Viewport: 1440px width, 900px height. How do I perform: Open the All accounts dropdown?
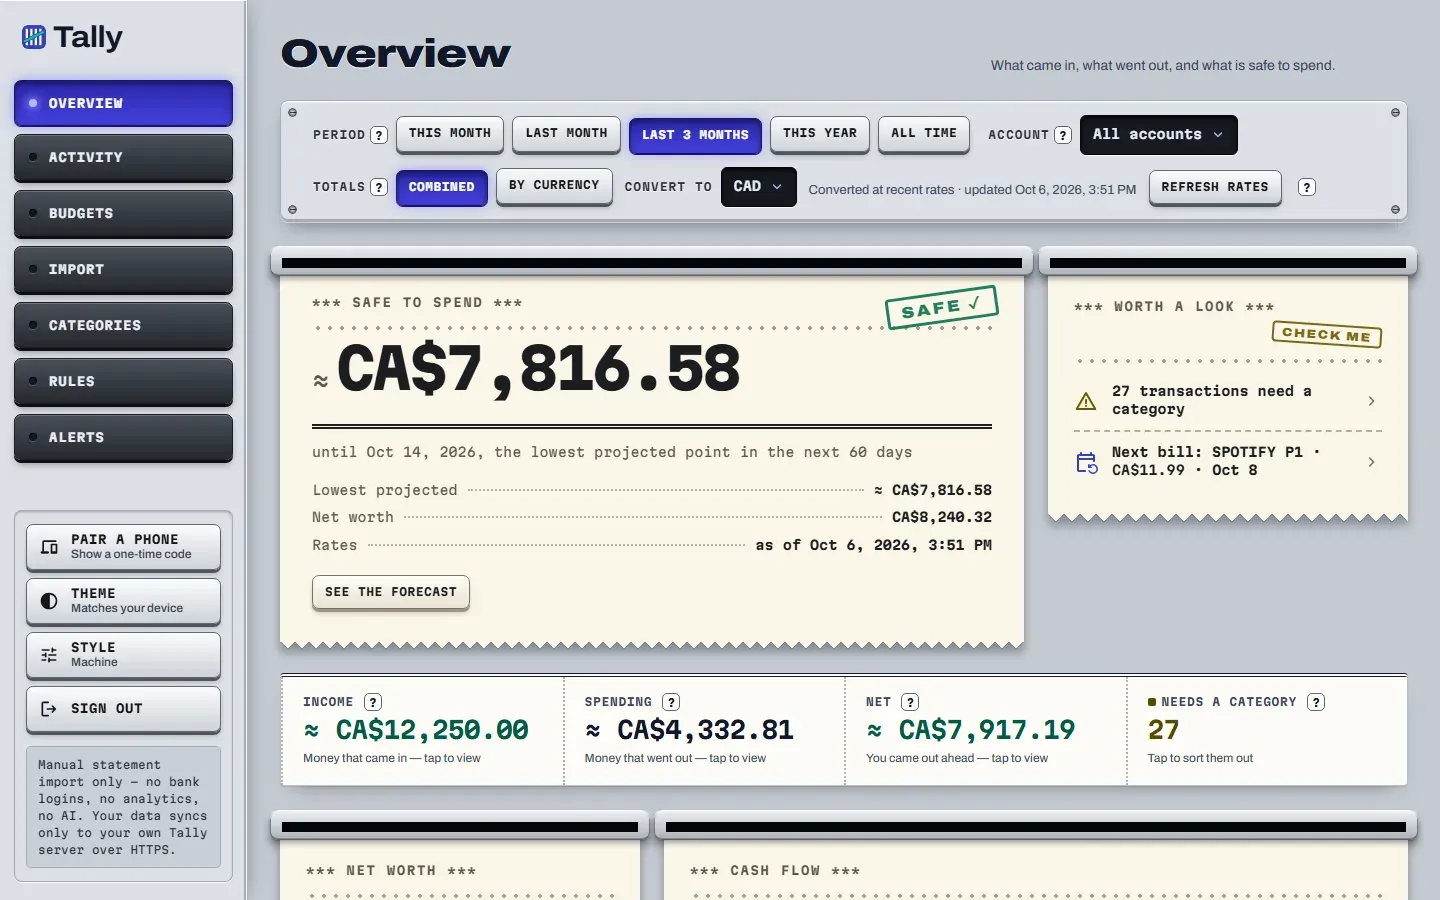click(x=1159, y=135)
